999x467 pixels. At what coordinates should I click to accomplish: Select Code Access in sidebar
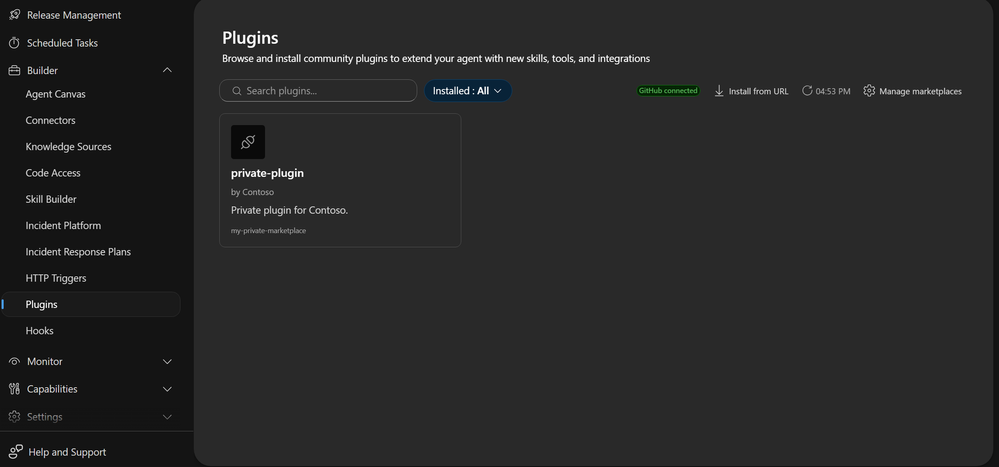tap(53, 173)
